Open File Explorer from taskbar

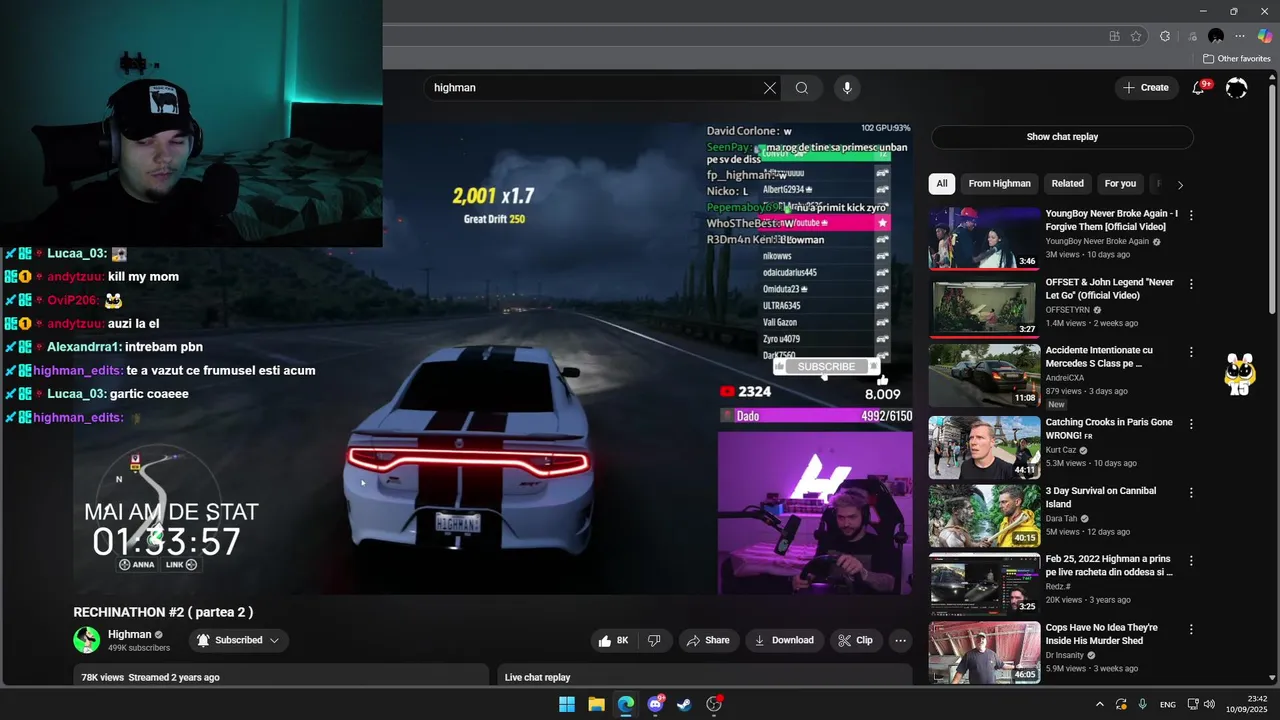[x=596, y=704]
